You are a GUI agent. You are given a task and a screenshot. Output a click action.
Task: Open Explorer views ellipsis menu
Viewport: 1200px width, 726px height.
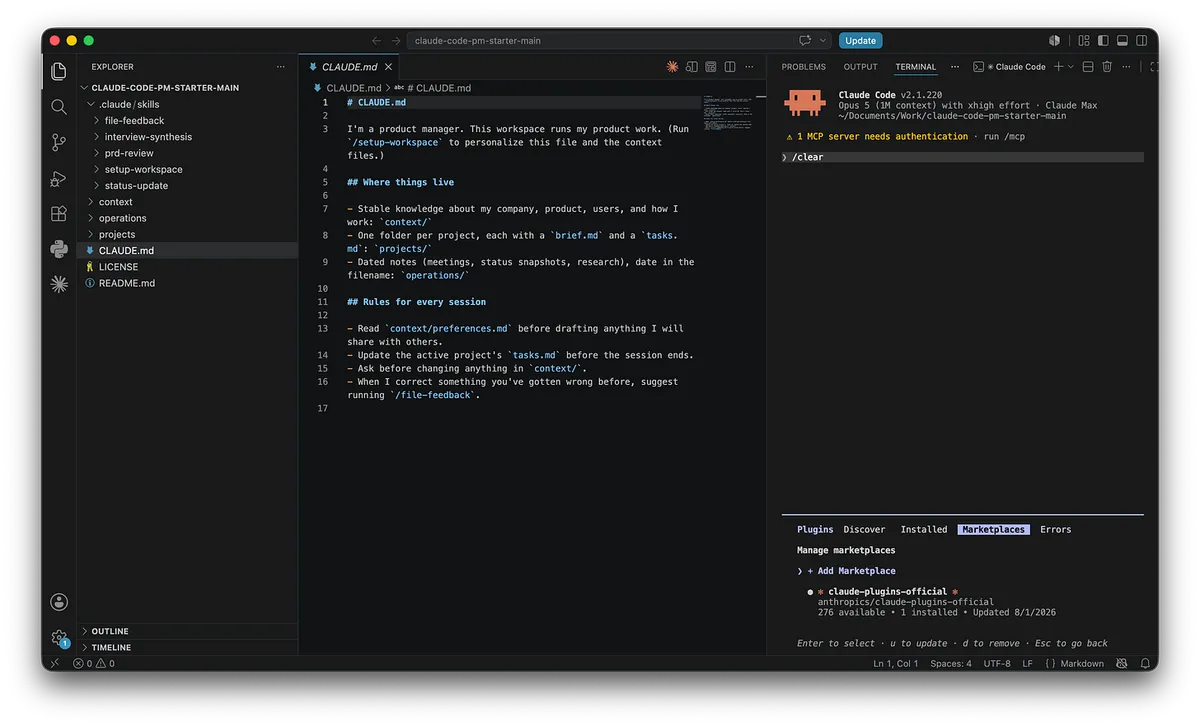pos(281,67)
